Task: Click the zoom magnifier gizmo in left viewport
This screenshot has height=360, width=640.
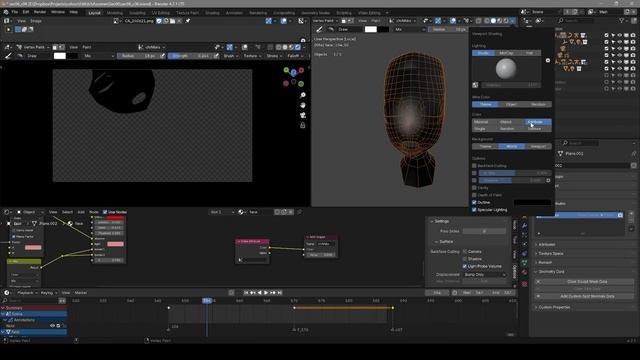Action: pos(302,95)
